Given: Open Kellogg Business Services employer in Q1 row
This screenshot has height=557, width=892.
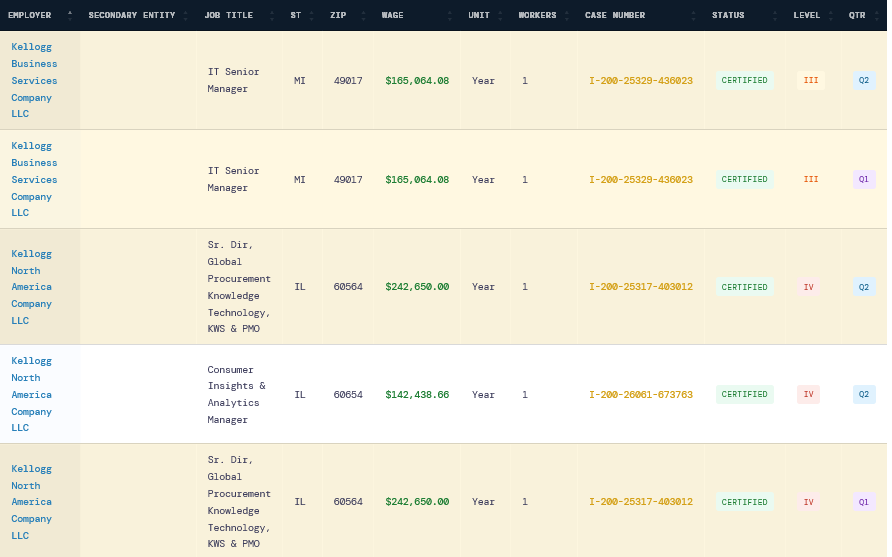Looking at the screenshot, I should pos(34,179).
